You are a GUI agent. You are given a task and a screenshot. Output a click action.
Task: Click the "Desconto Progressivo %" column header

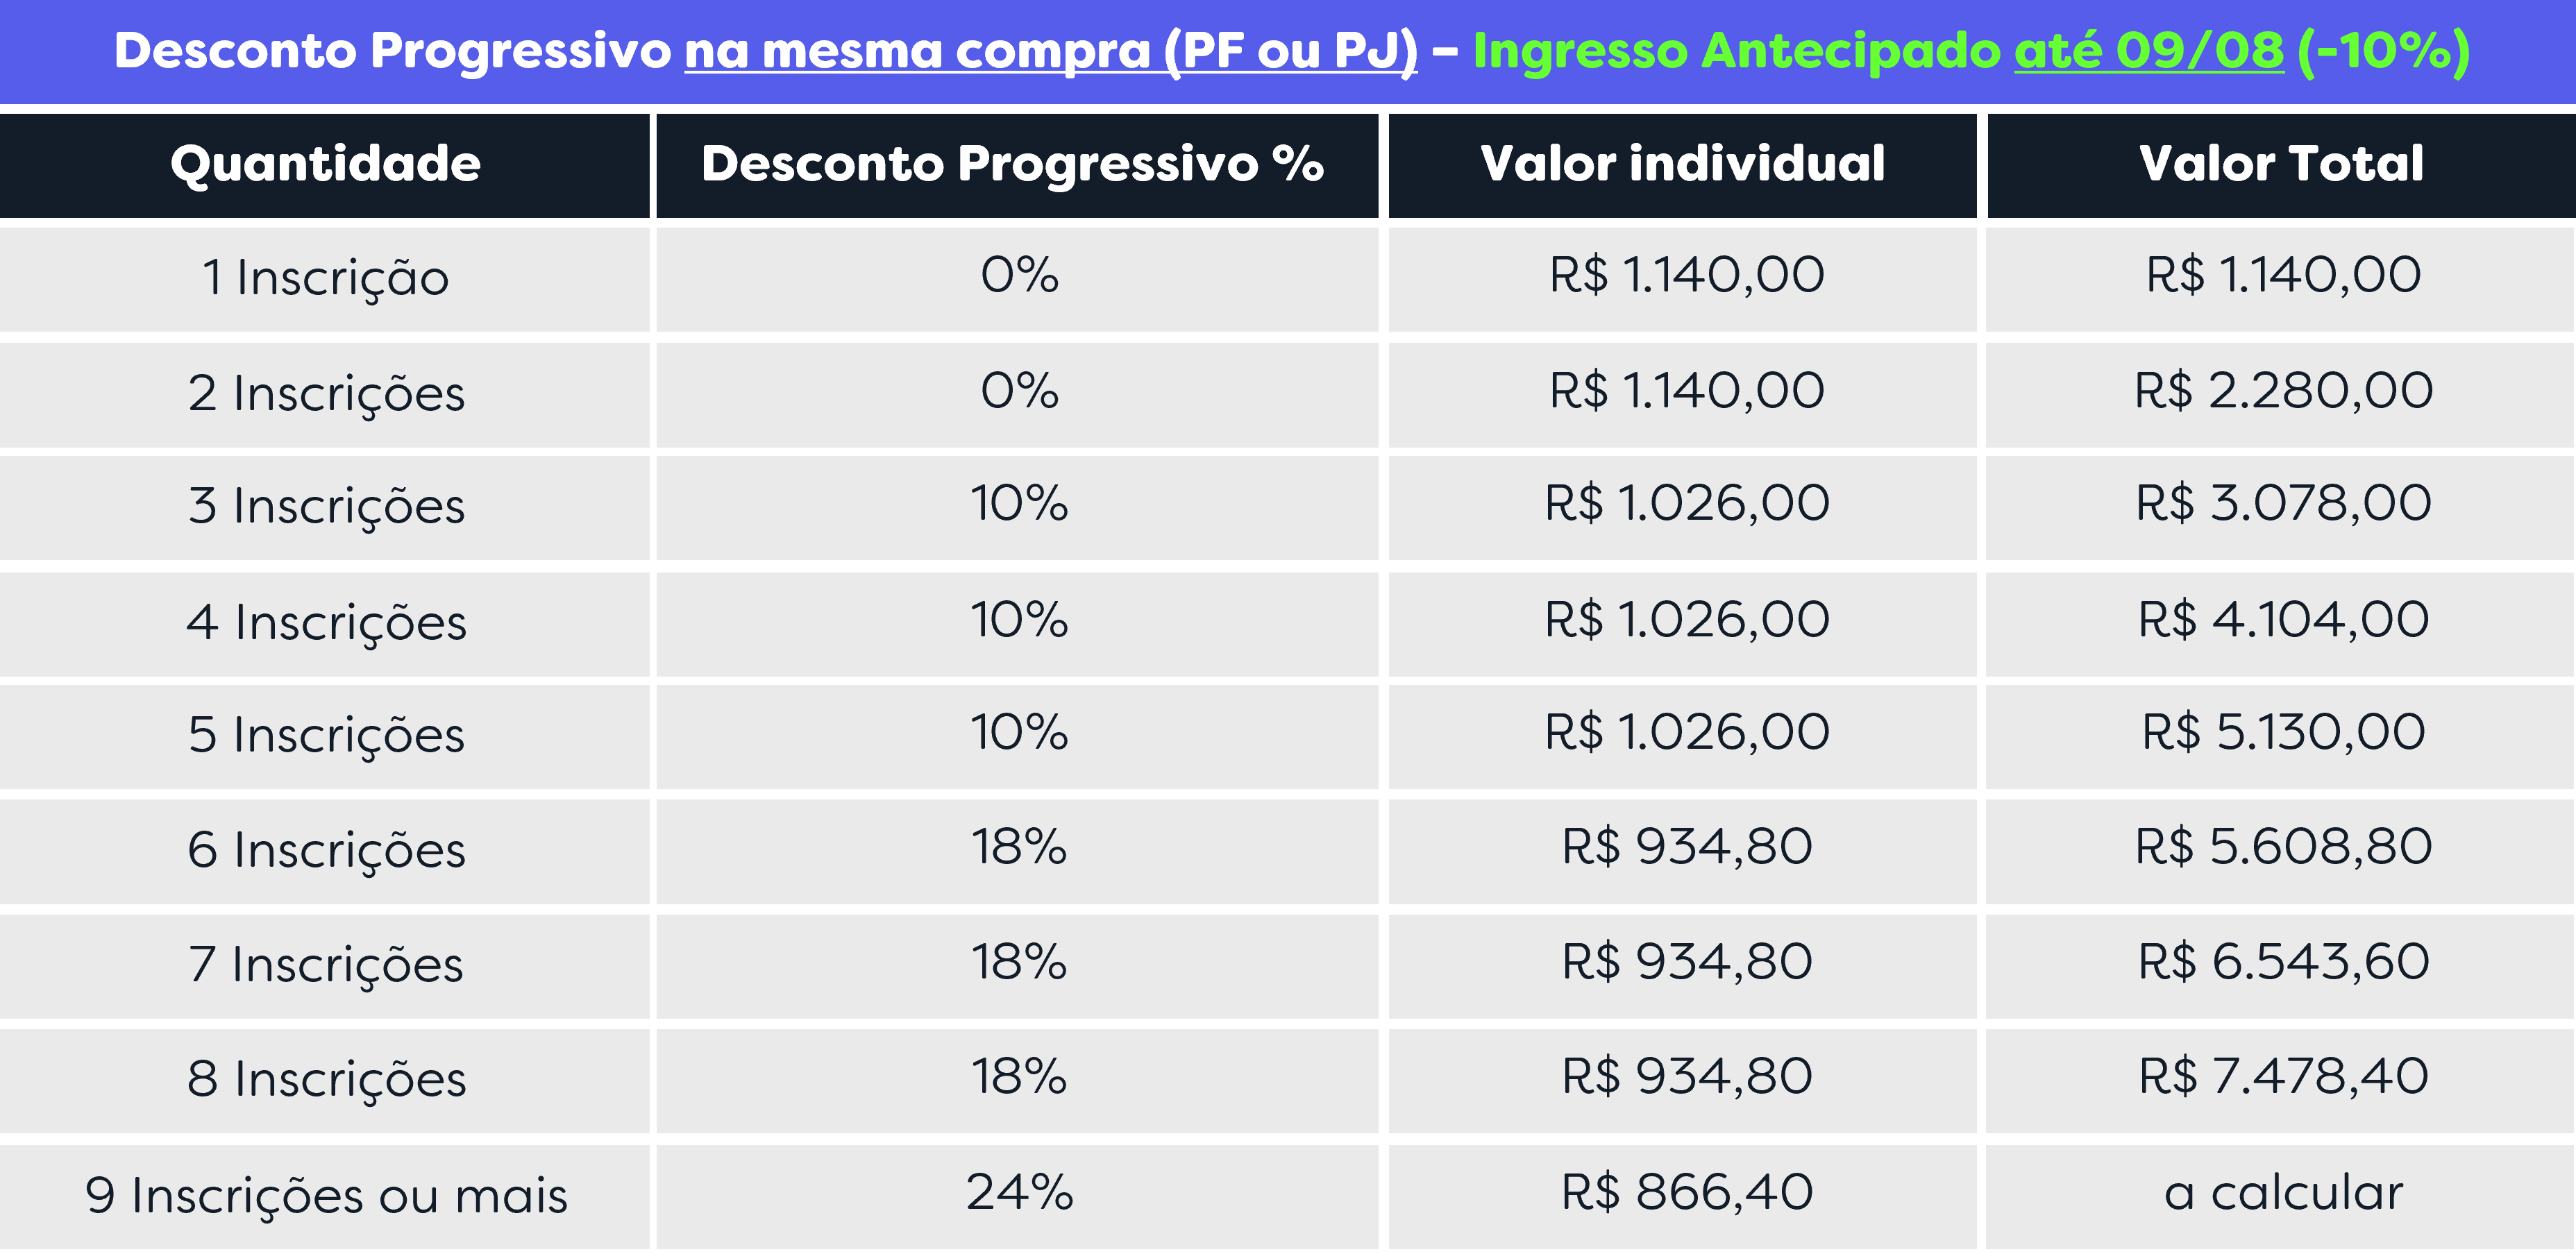click(1012, 164)
